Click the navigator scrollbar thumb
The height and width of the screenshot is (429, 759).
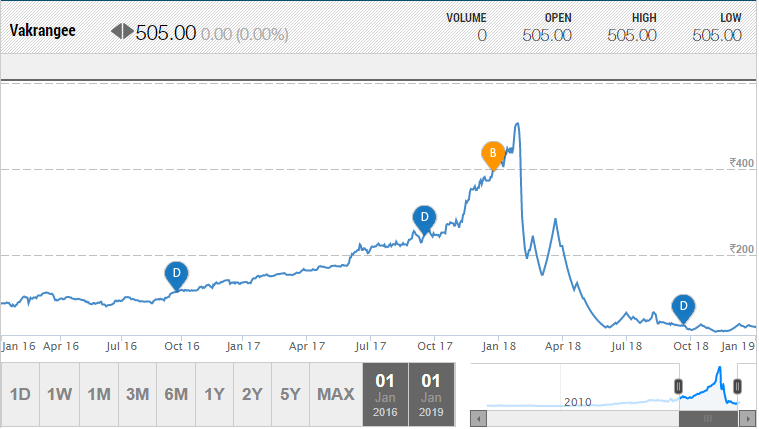(708, 419)
